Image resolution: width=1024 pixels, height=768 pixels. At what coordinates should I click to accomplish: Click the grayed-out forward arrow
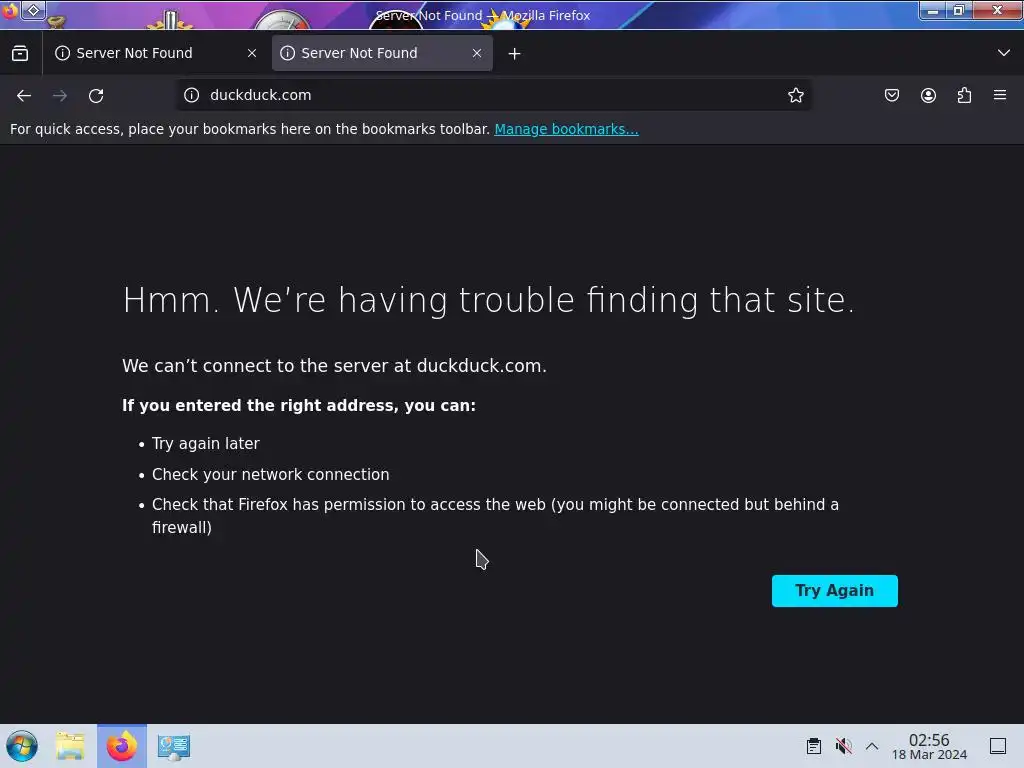click(59, 95)
